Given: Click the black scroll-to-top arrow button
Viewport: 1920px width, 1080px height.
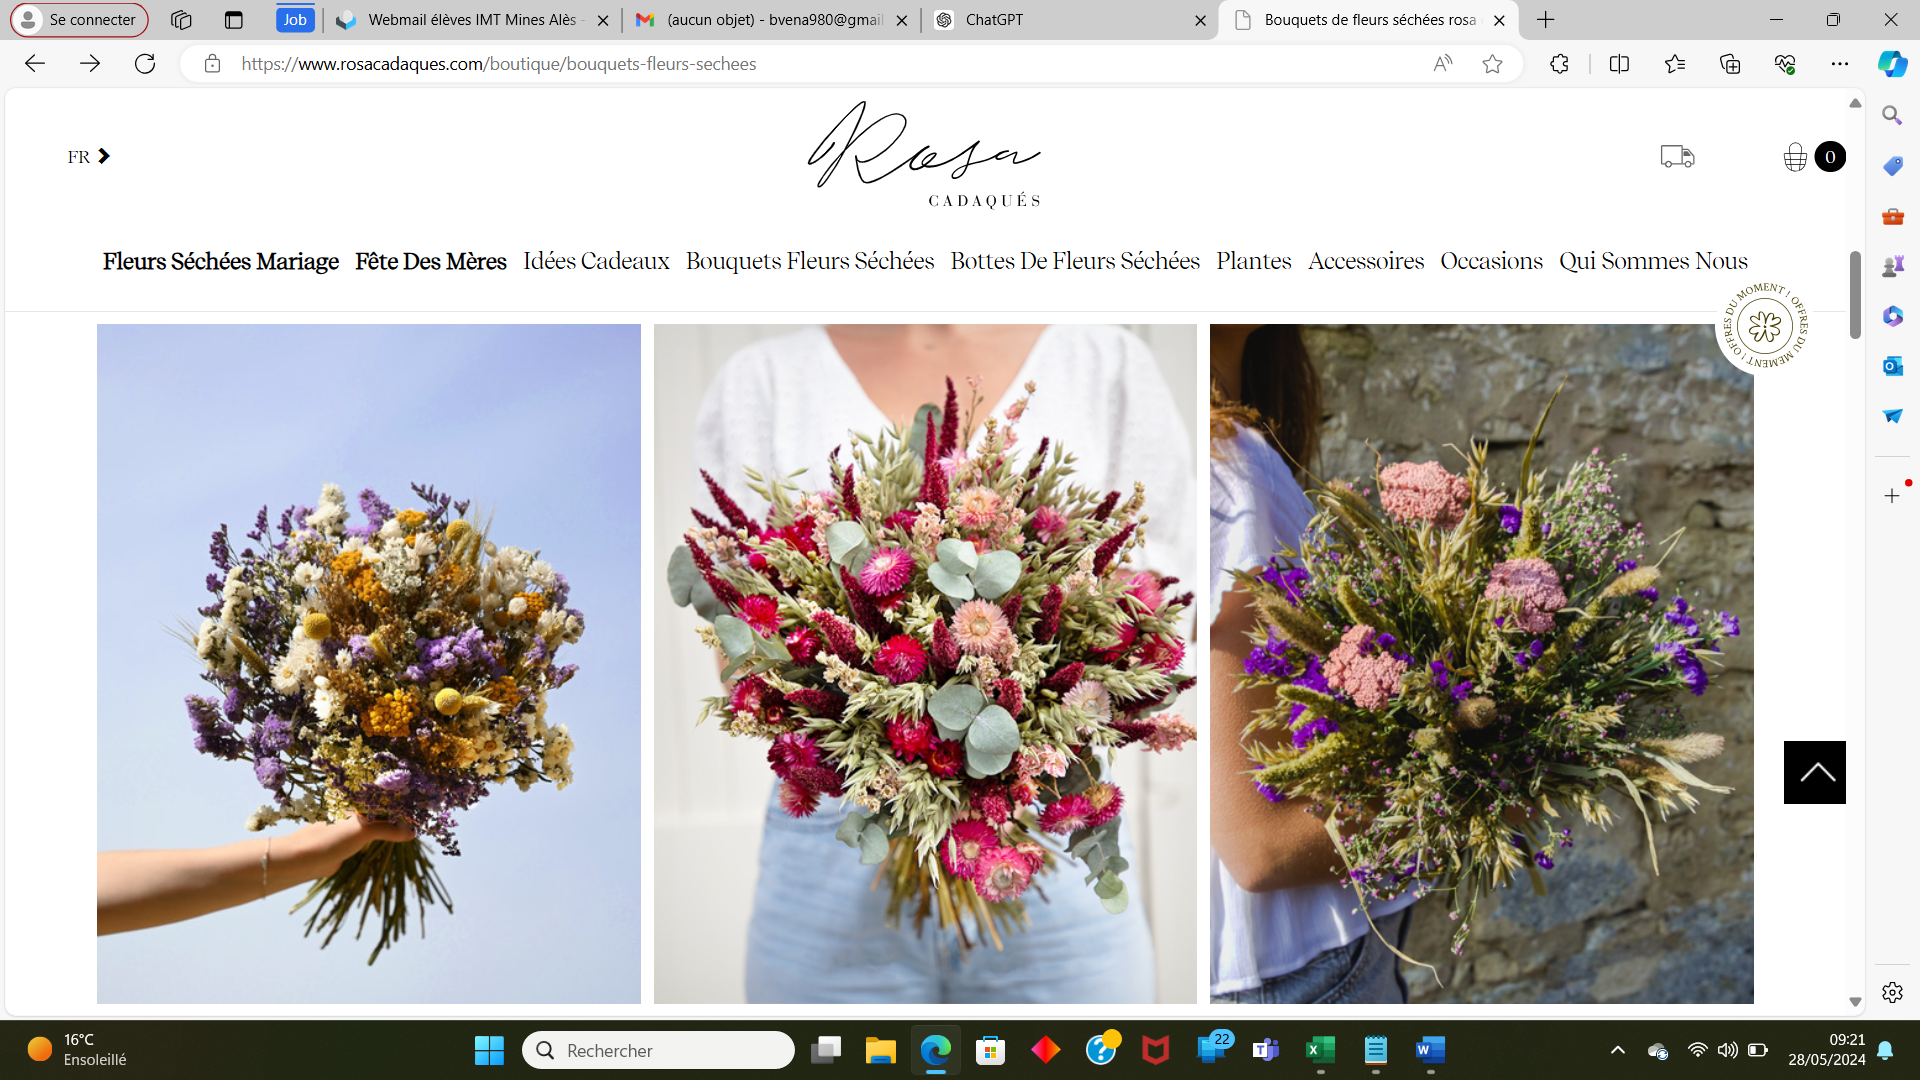Looking at the screenshot, I should (1814, 772).
